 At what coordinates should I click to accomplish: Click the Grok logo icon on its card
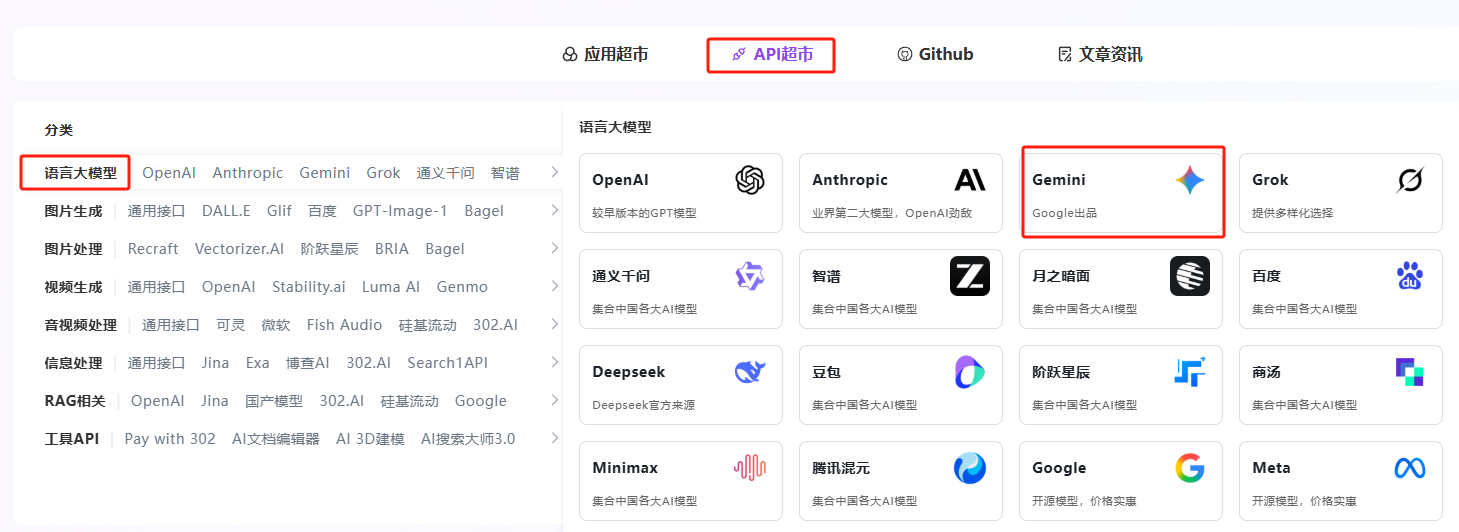pyautogui.click(x=1410, y=180)
